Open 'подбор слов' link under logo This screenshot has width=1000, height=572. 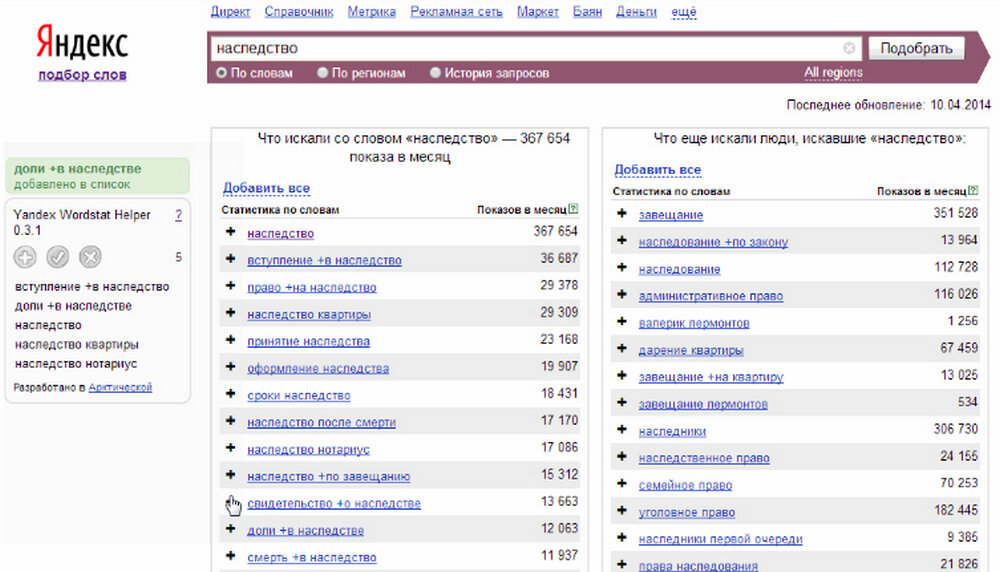82,75
